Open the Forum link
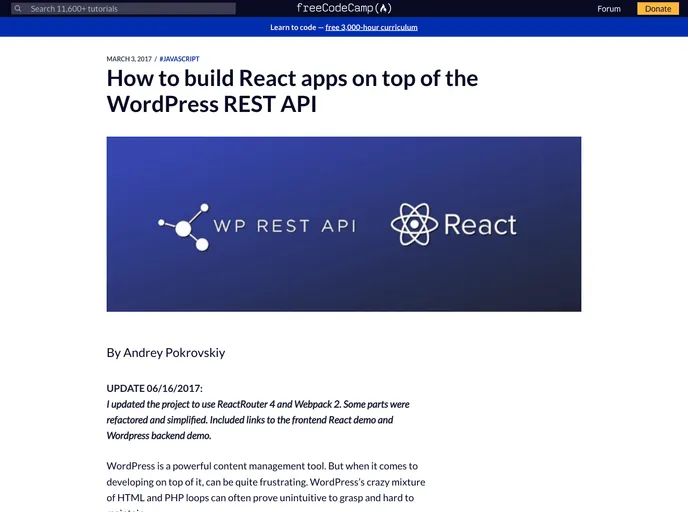688x512 pixels. coord(609,8)
